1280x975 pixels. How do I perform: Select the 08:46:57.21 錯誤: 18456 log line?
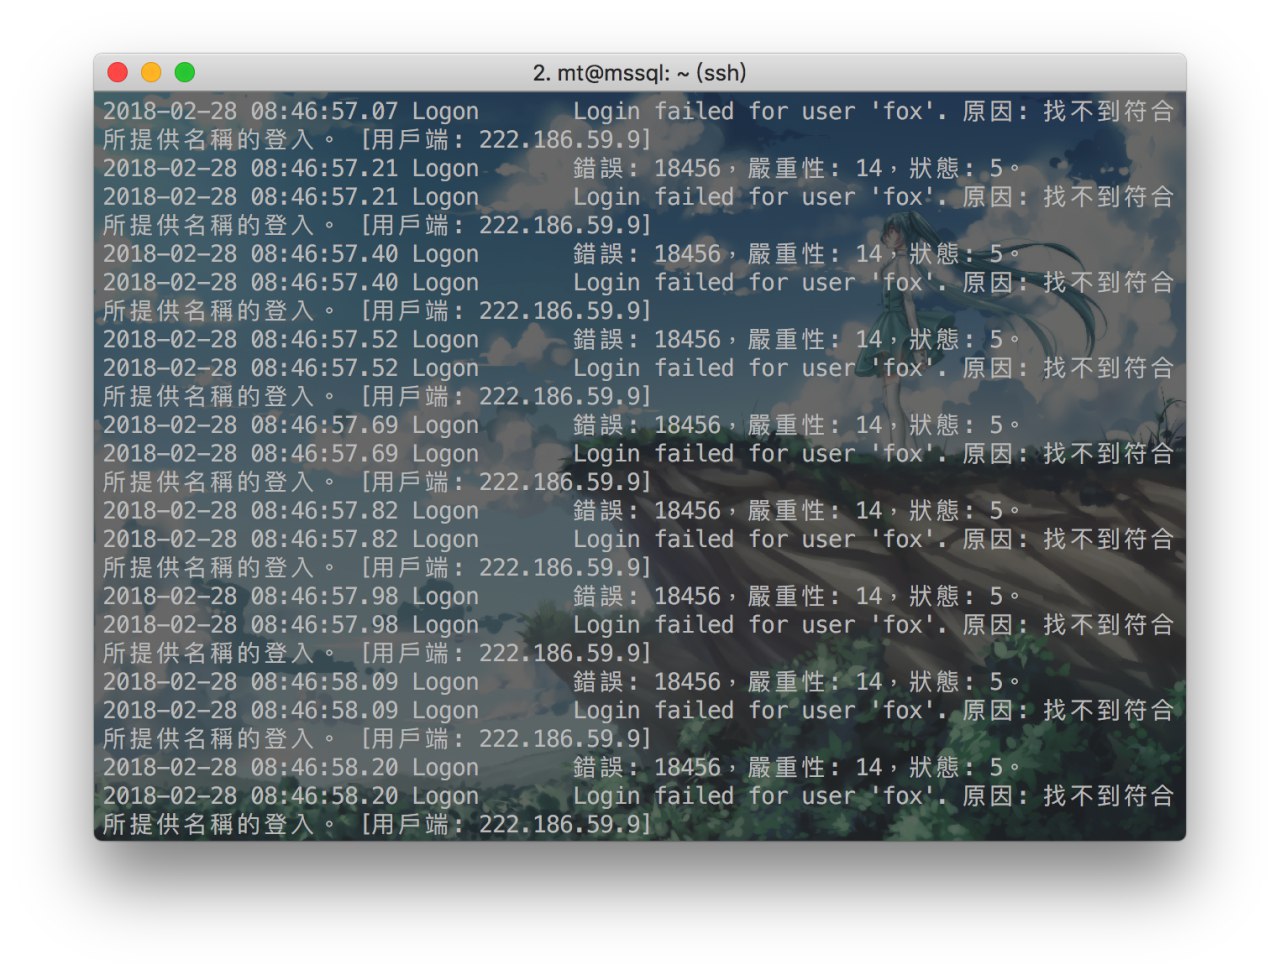(561, 168)
